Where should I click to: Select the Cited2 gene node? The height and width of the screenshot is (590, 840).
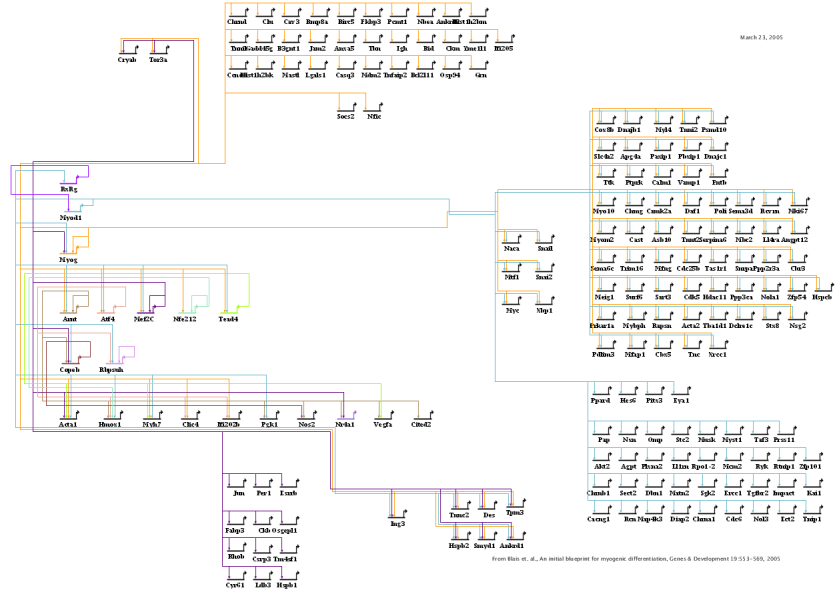click(x=421, y=425)
